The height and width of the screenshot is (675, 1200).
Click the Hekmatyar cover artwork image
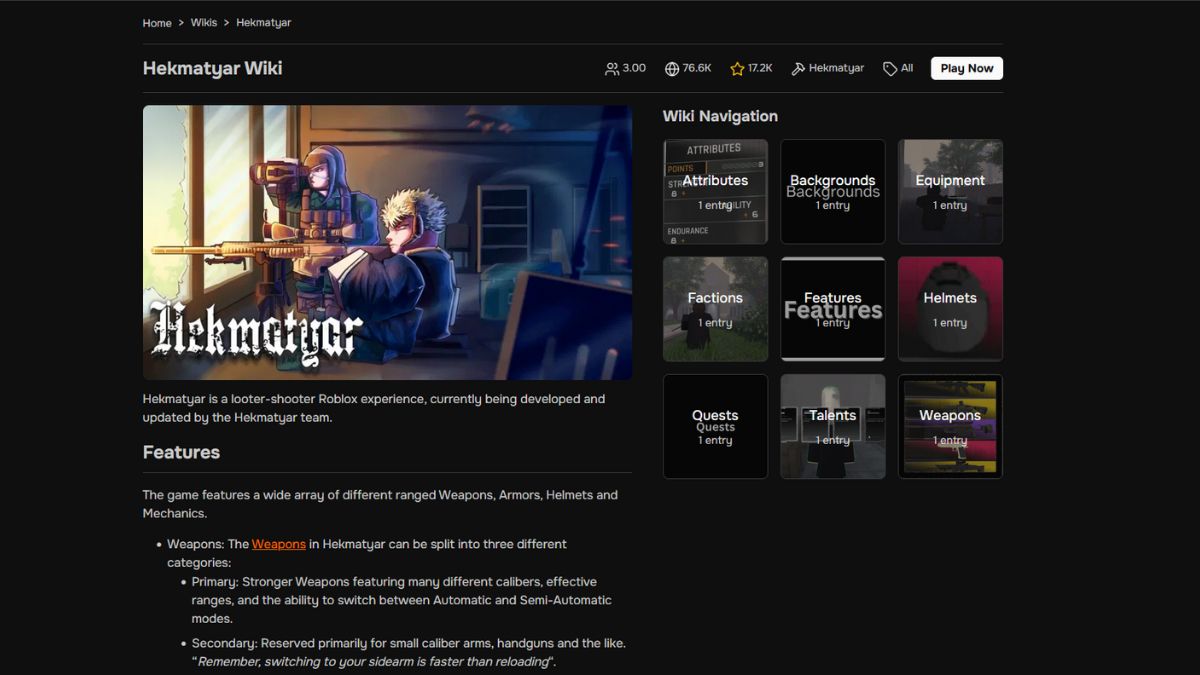387,243
